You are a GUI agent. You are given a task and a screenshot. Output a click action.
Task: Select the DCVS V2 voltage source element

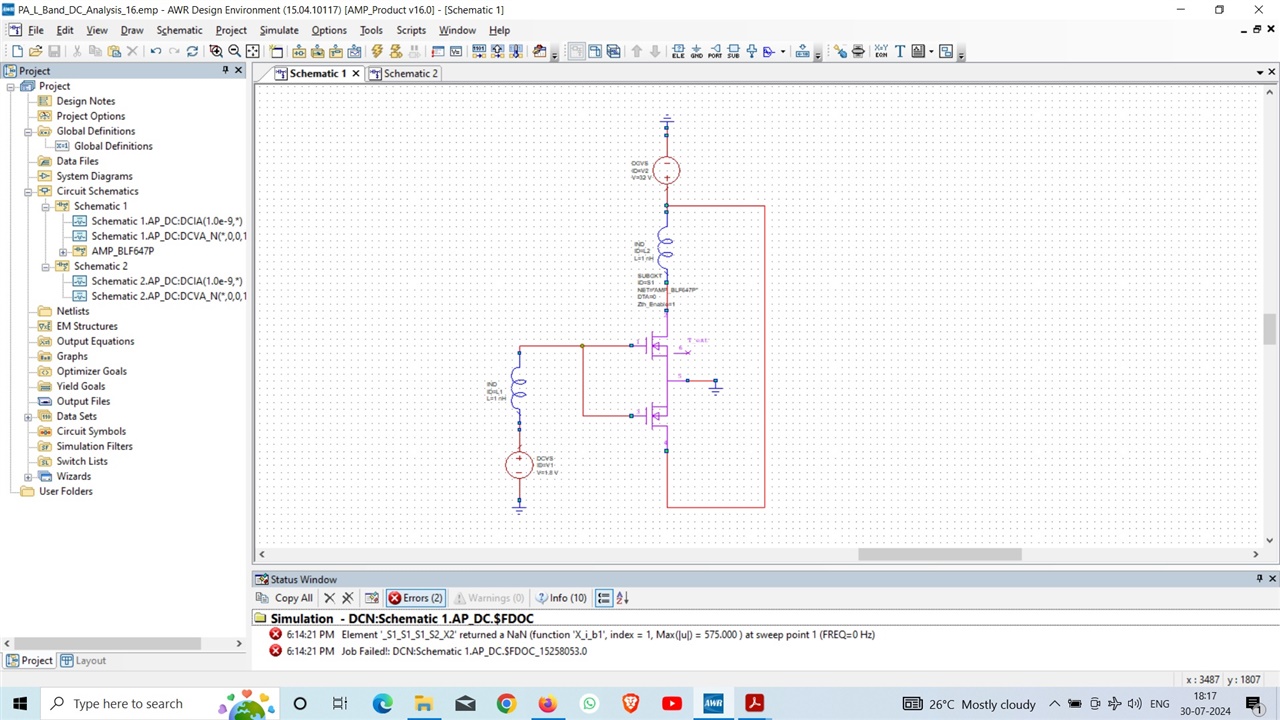[667, 170]
